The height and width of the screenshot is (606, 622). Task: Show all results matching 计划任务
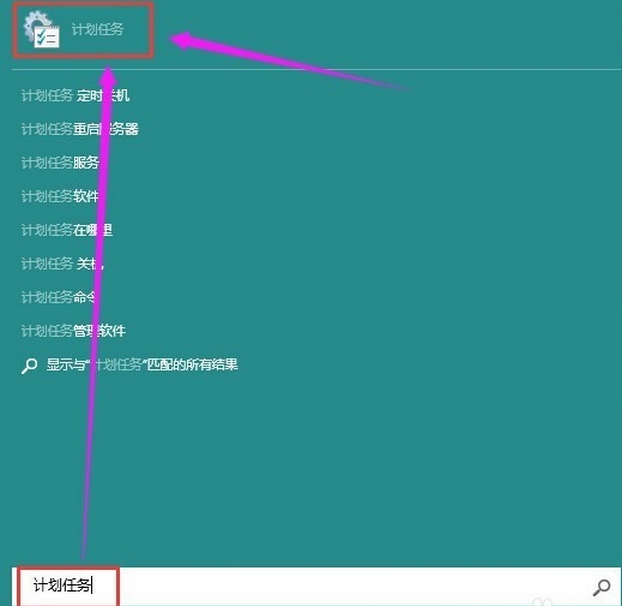click(x=130, y=365)
